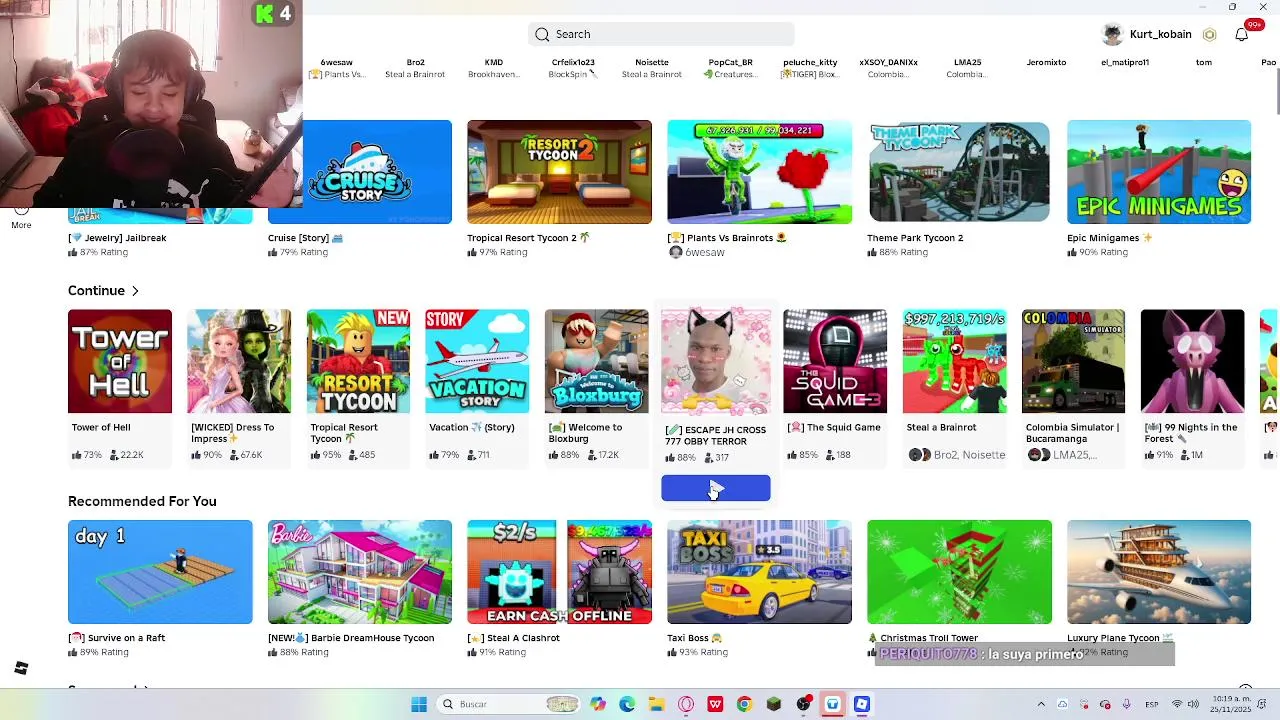Click the Windows Buscar search box

click(508, 704)
